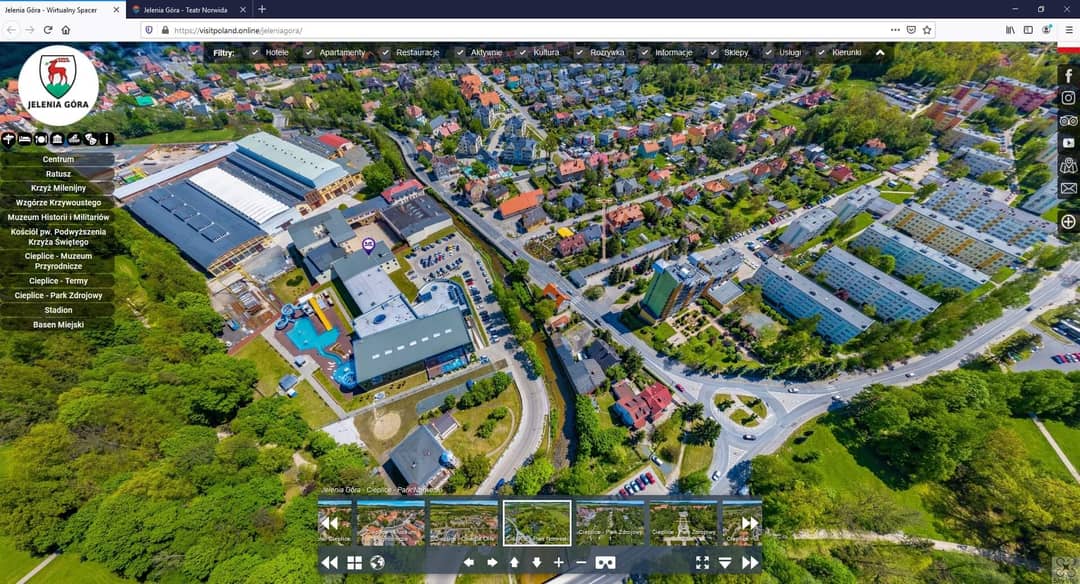Open the Instagram social icon
The height and width of the screenshot is (584, 1080).
(1068, 98)
